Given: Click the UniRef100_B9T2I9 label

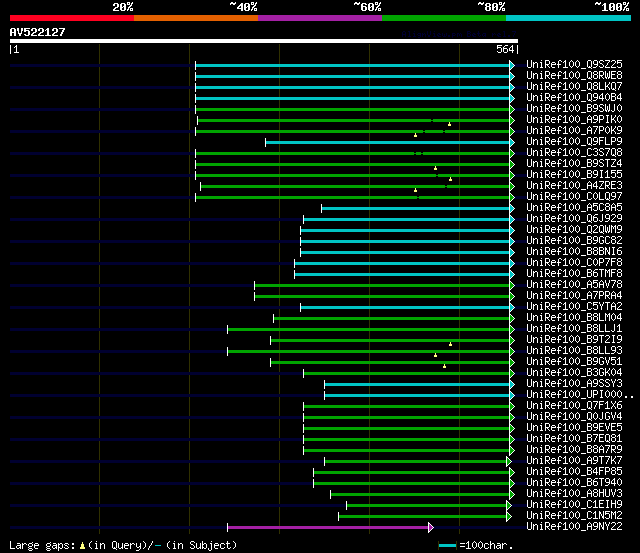Looking at the screenshot, I should coord(574,340).
